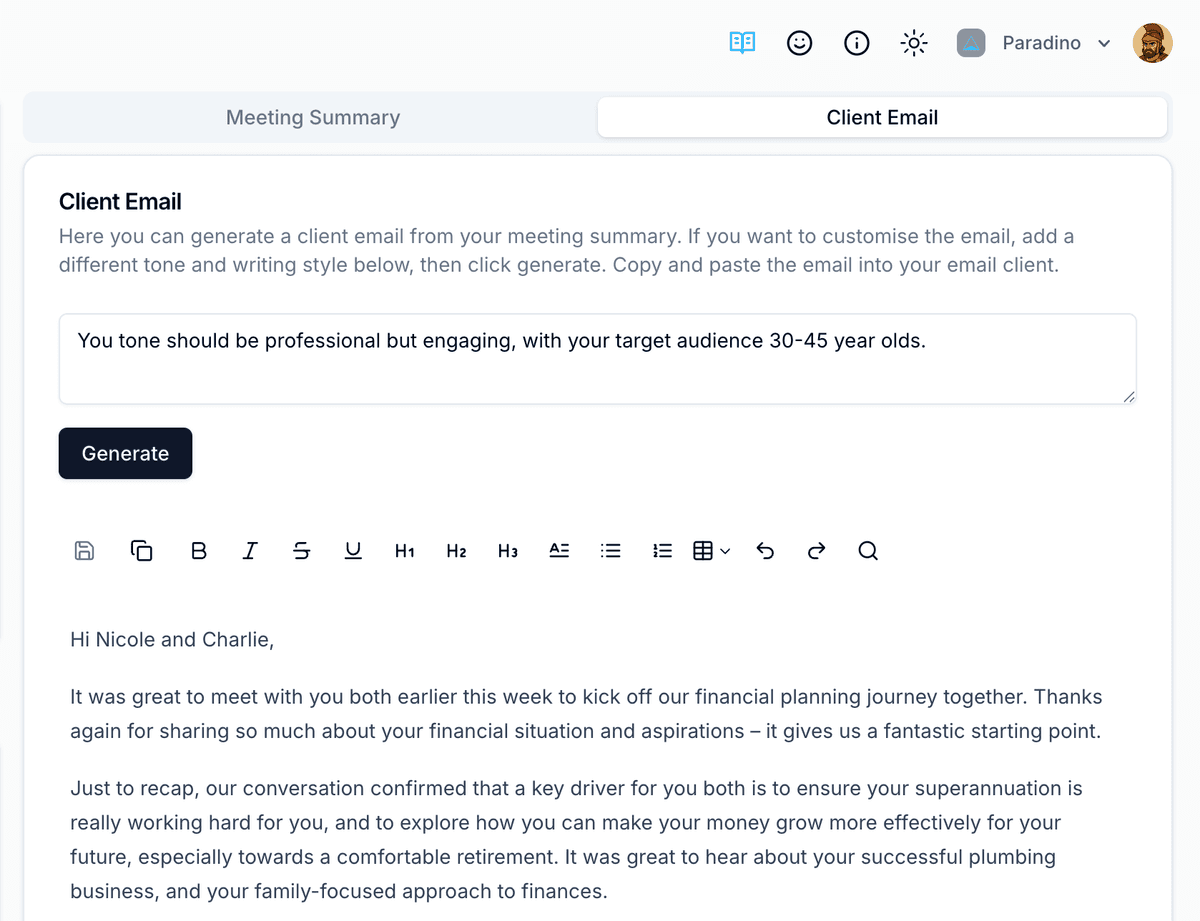Select the Client Email tab
This screenshot has width=1200, height=921.
(x=882, y=117)
